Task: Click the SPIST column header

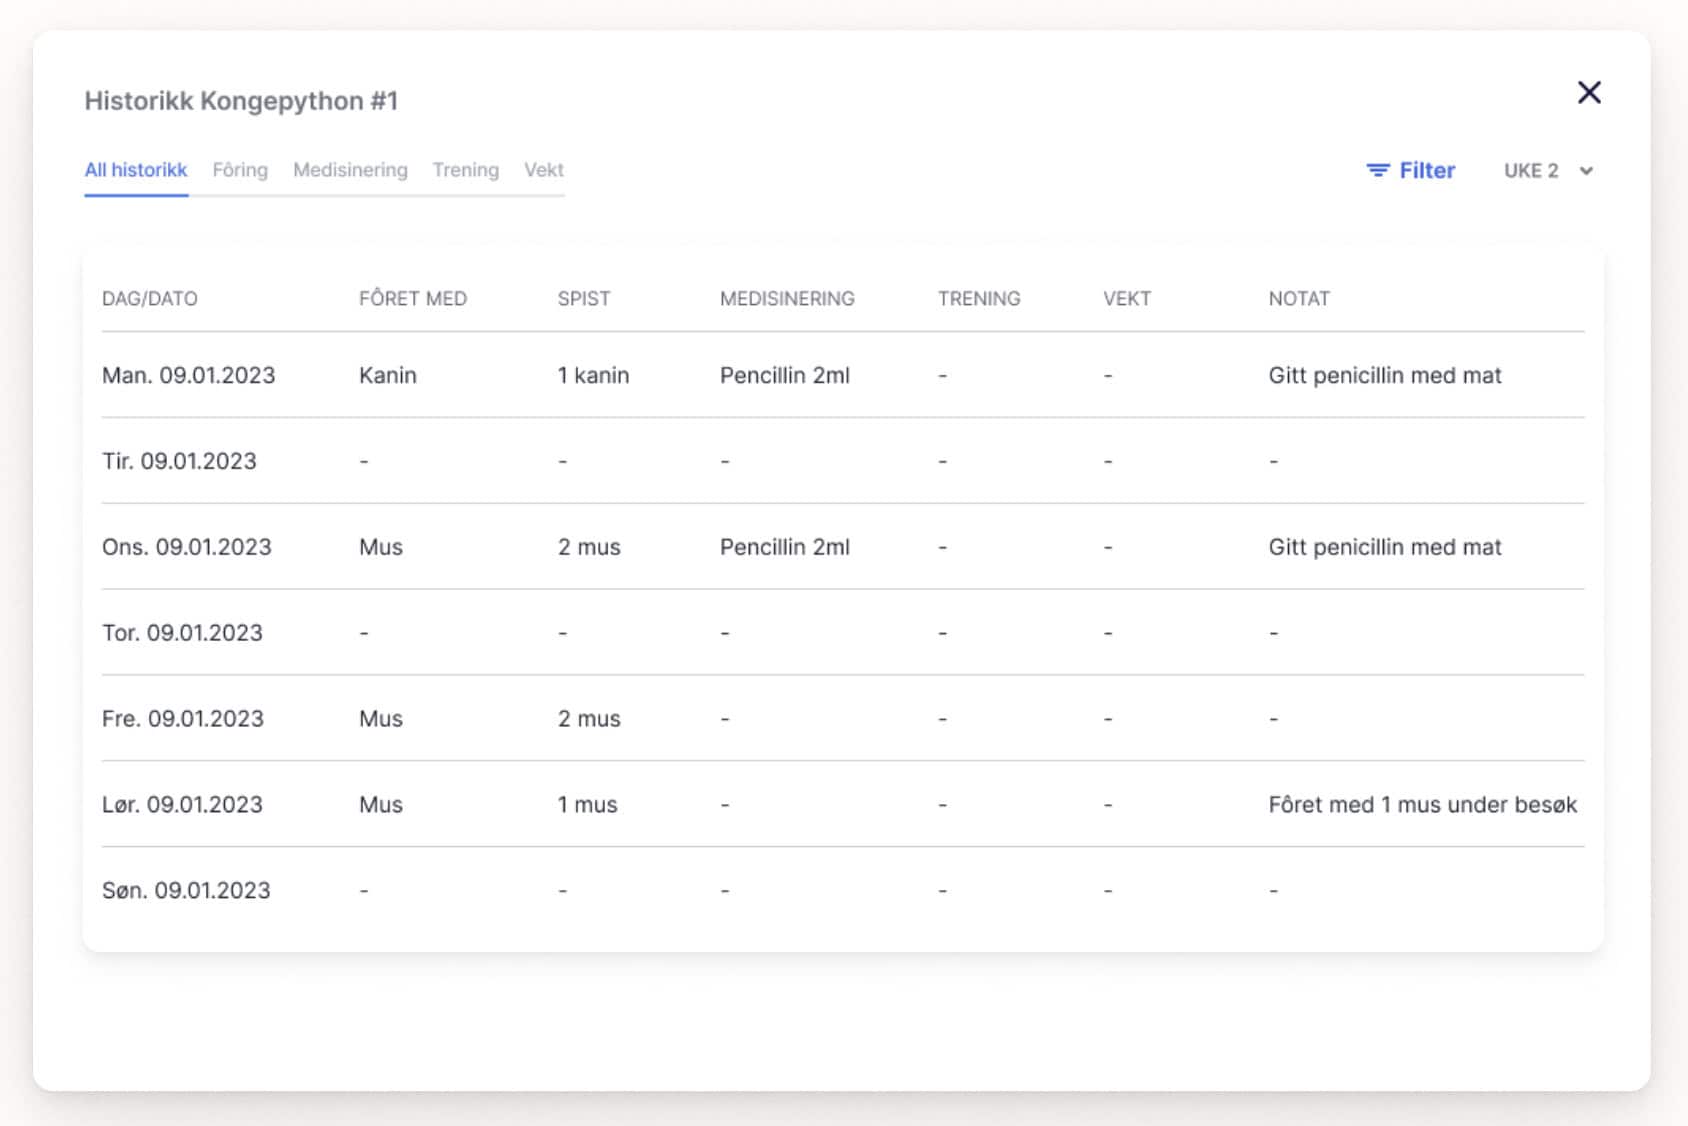Action: tap(584, 298)
